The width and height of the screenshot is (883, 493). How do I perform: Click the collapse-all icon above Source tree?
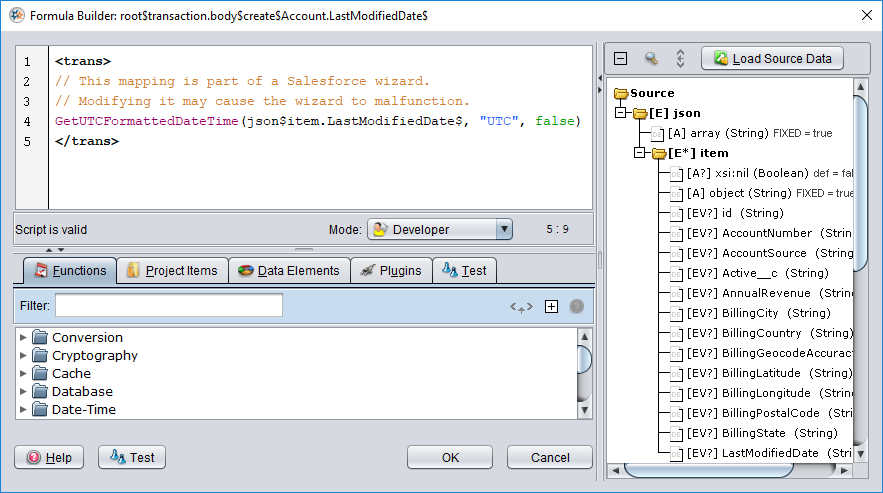coord(621,58)
